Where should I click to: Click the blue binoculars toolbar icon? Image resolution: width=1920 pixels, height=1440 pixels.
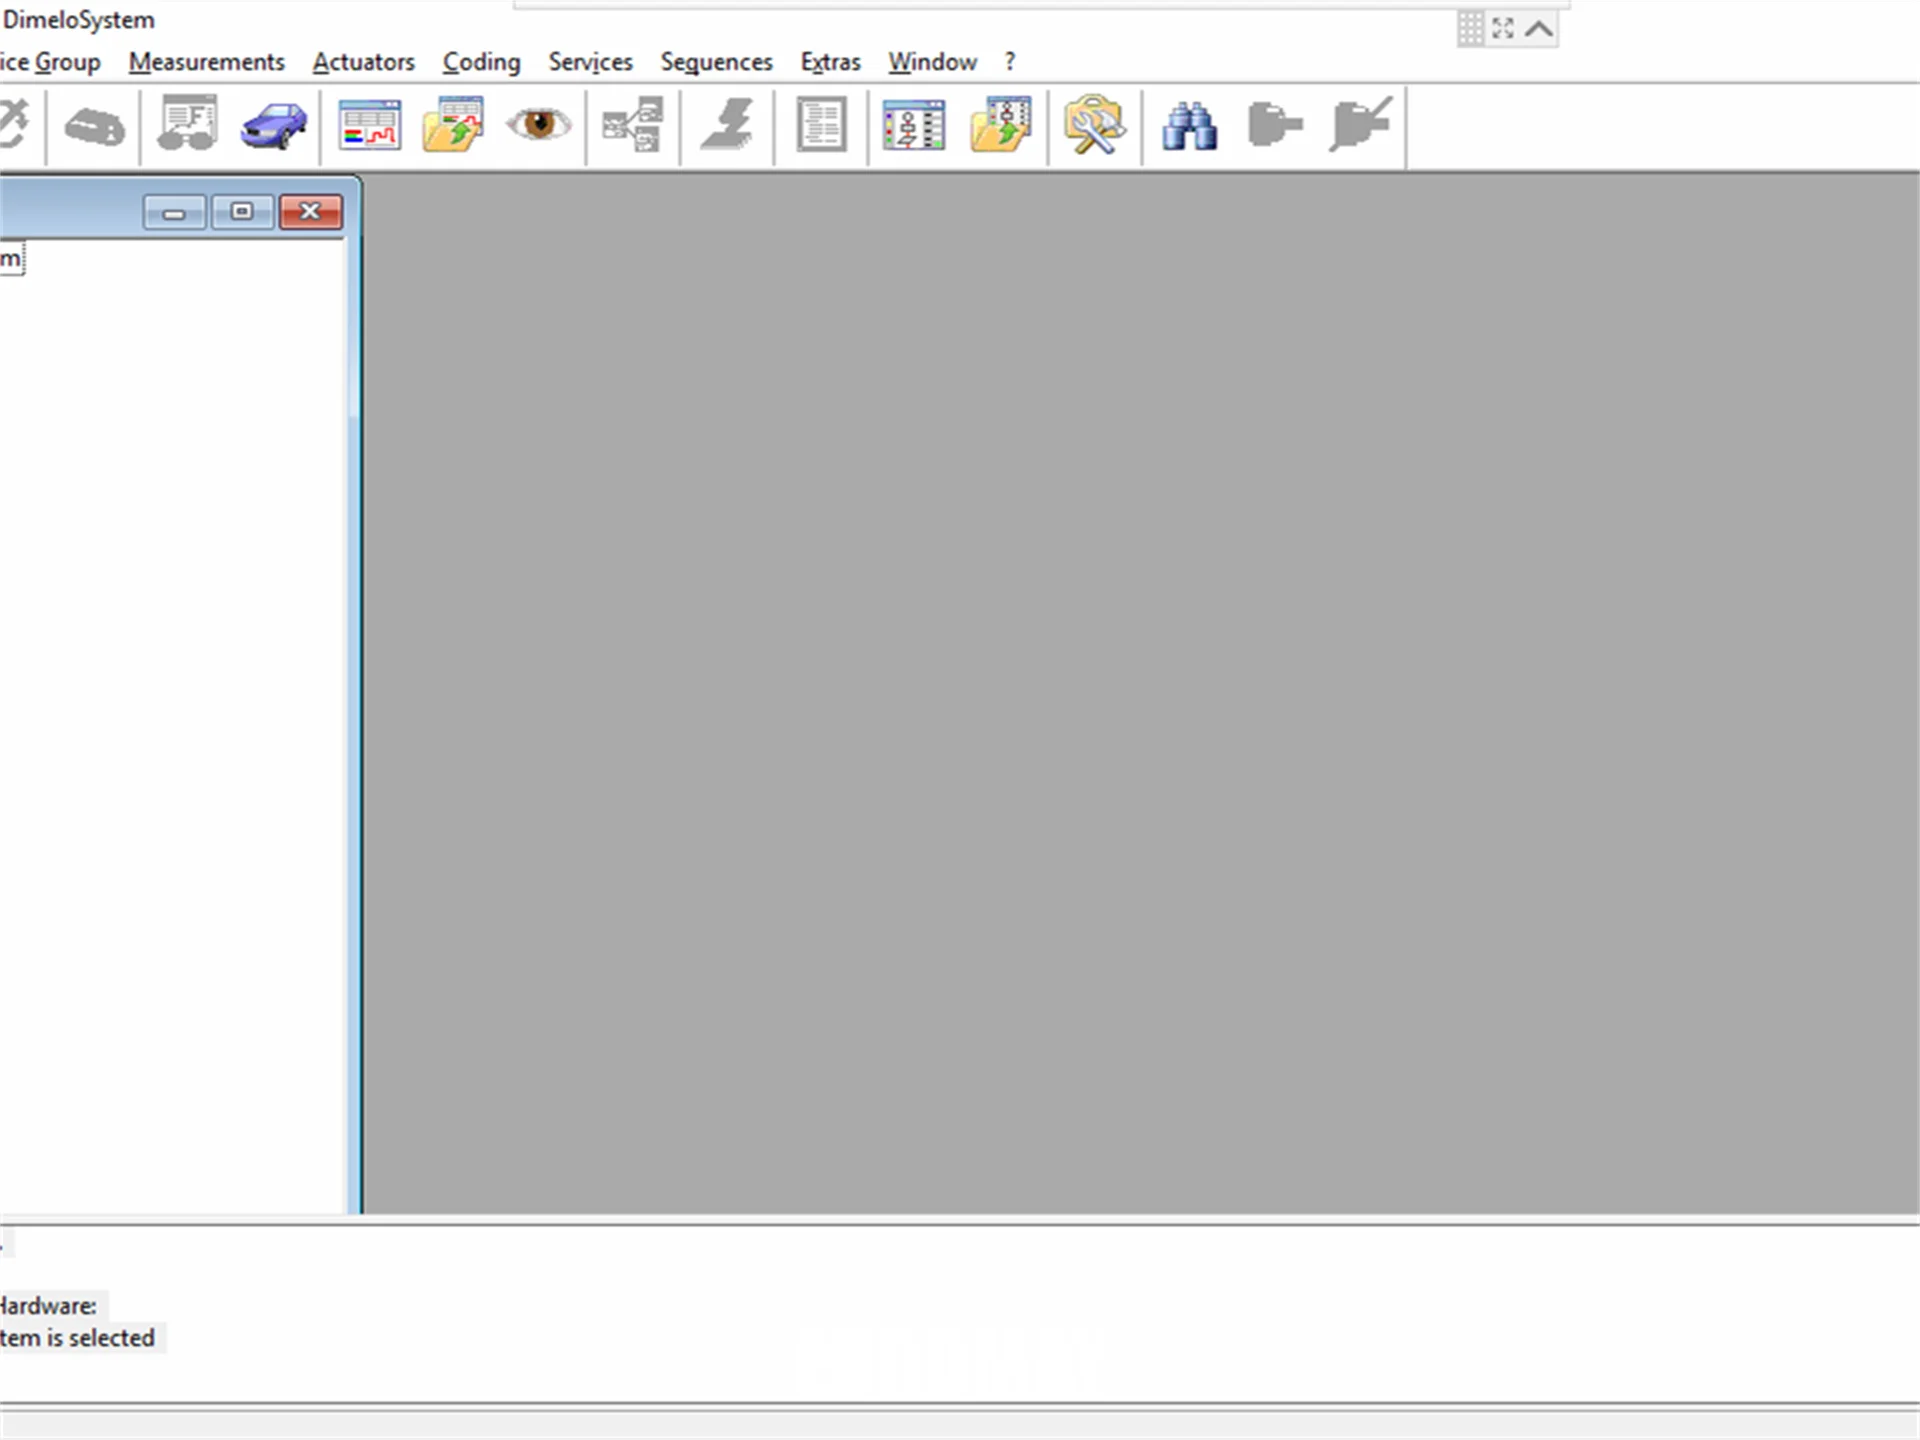coord(1189,126)
